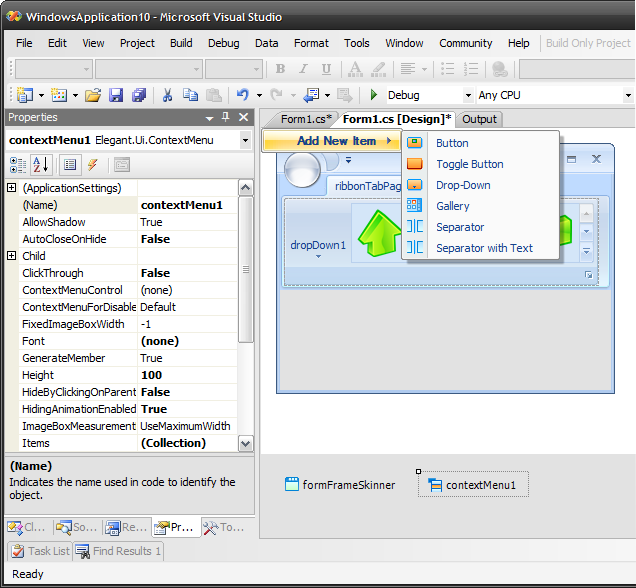Select the contextMenu1 component in tray
The height and width of the screenshot is (588, 636).
tap(473, 485)
